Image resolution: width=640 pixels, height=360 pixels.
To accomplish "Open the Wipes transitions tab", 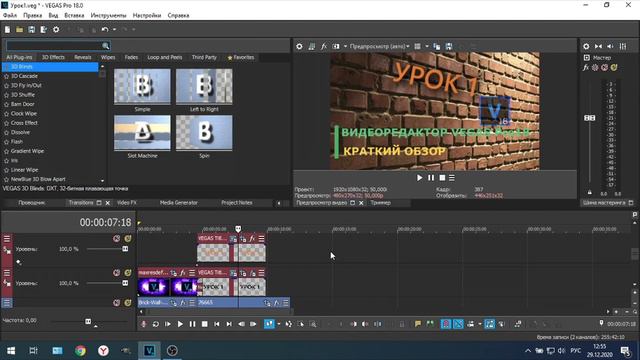I will (108, 57).
